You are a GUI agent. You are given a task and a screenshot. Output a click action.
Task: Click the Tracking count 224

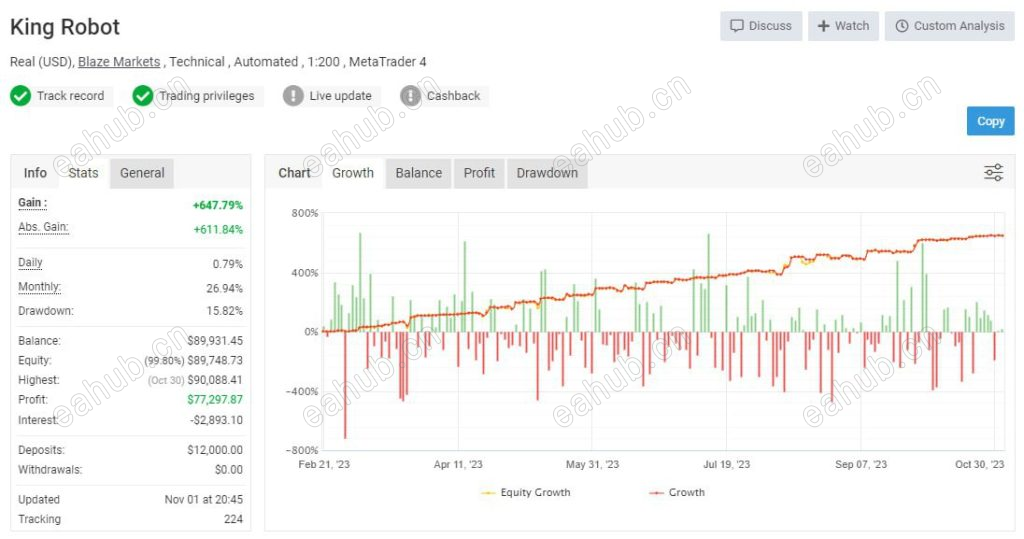[x=233, y=519]
